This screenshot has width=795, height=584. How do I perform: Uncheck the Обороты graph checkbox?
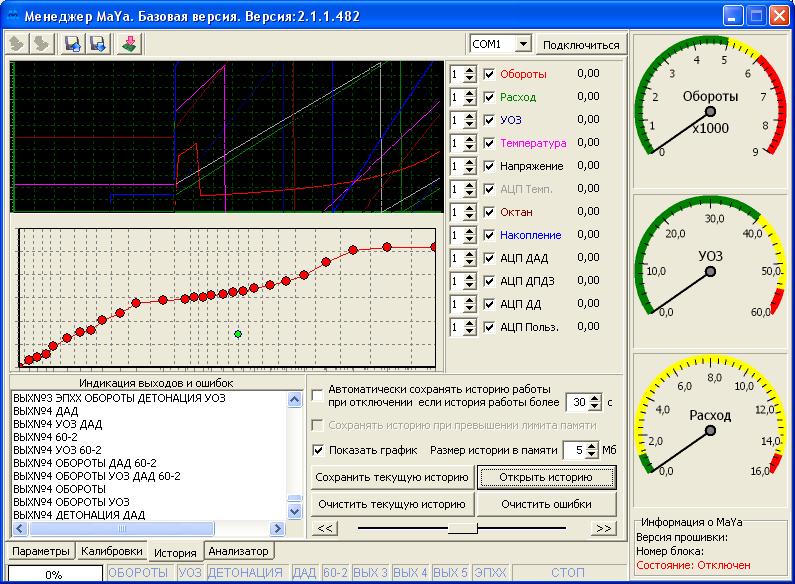pyautogui.click(x=489, y=74)
